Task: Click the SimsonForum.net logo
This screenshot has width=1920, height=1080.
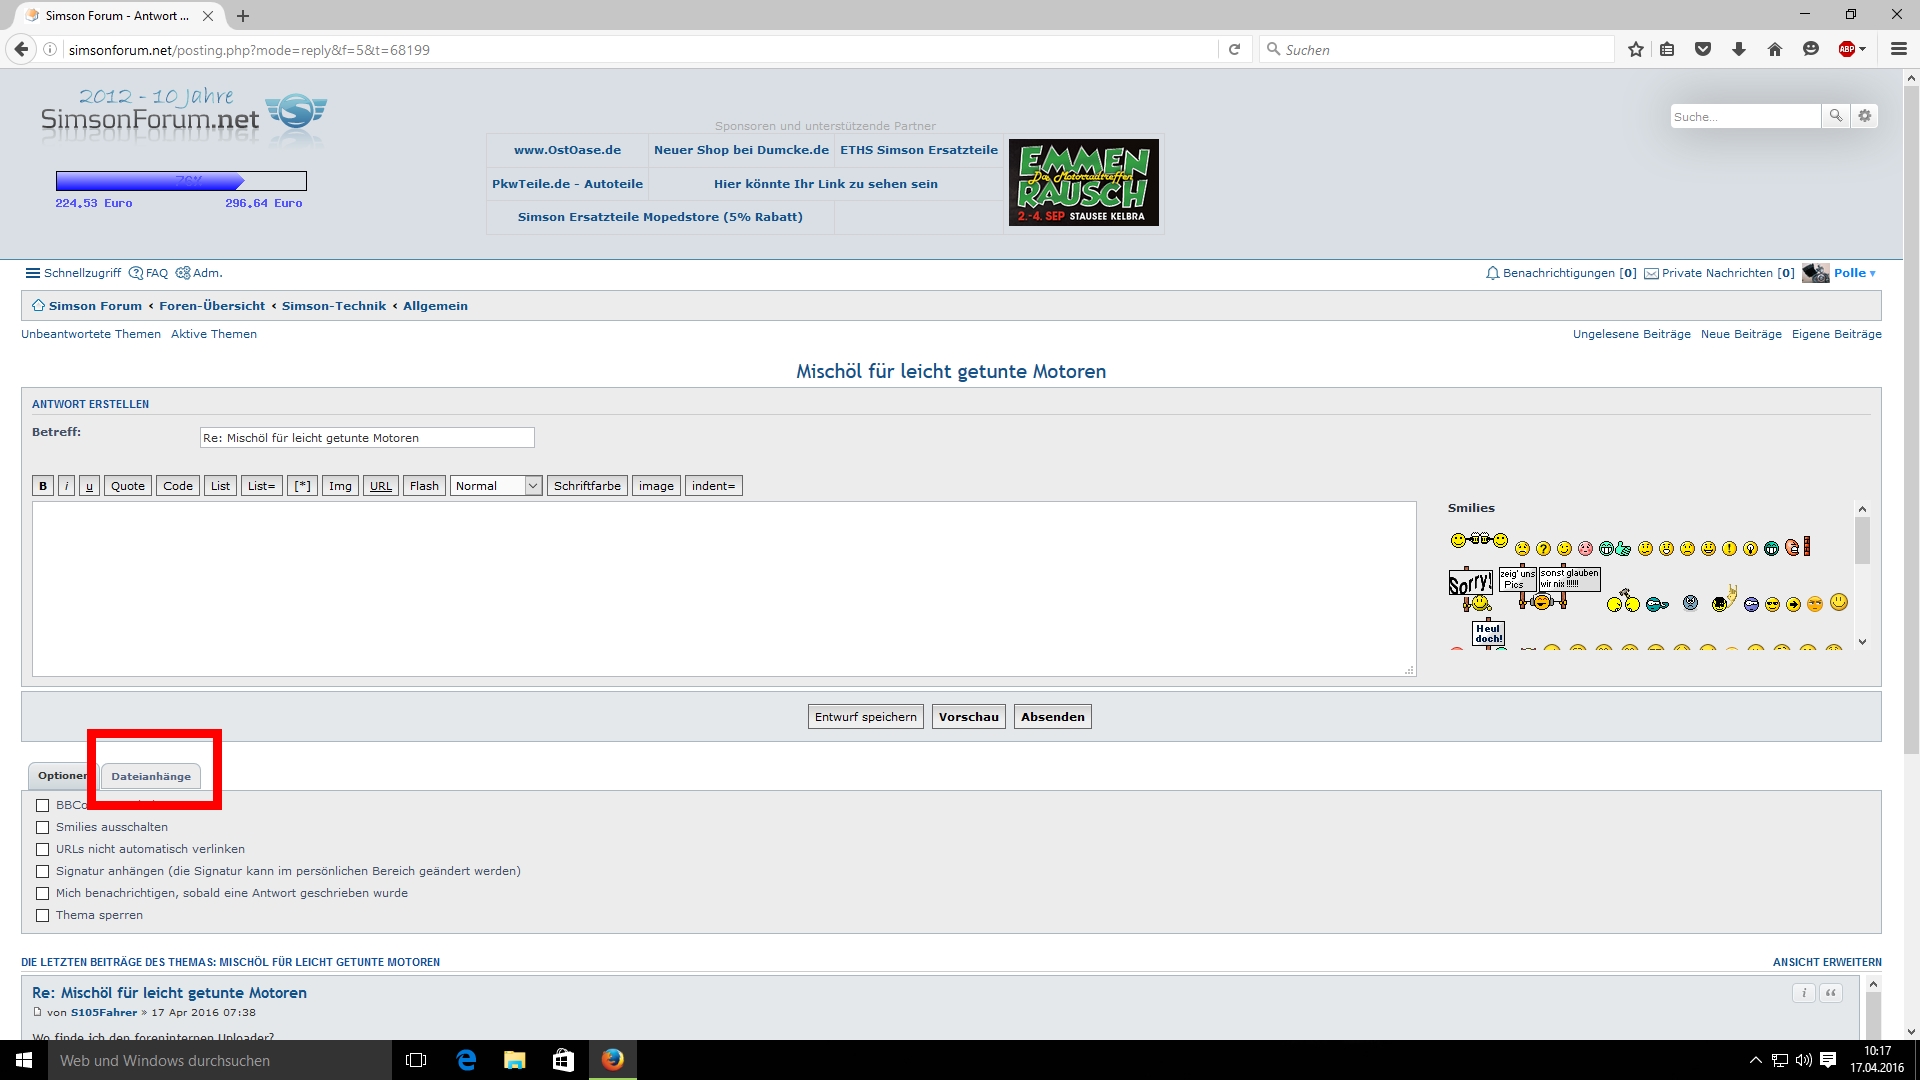Action: (x=183, y=115)
